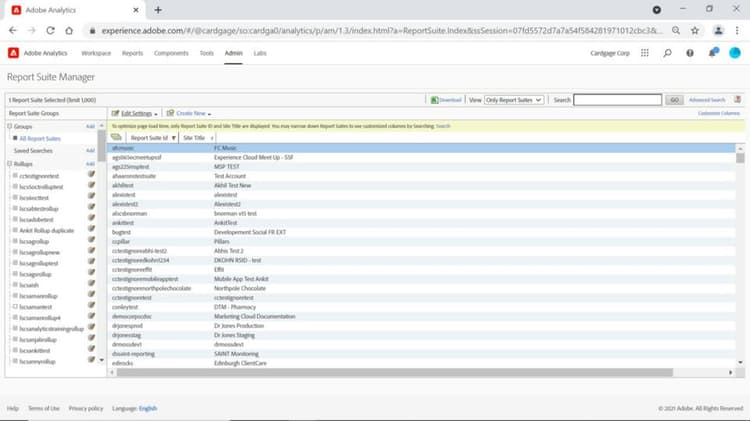Image resolution: width=750 pixels, height=421 pixels.
Task: Open Admin menu
Action: point(233,53)
